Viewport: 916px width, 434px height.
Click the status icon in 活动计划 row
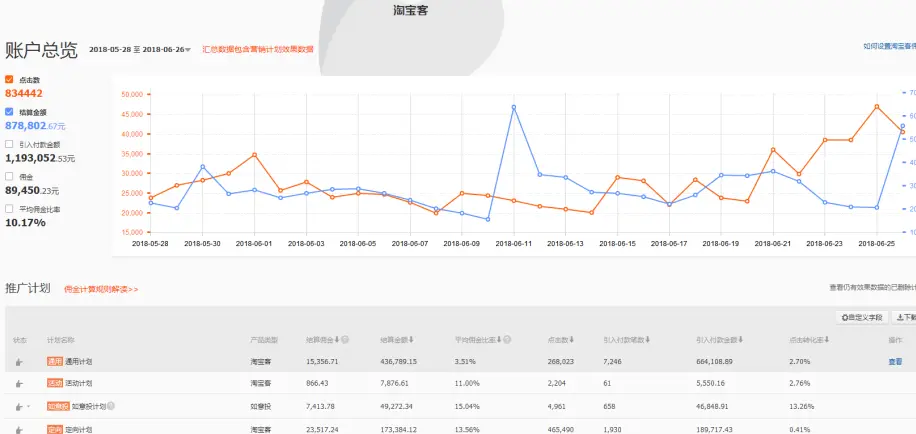19,384
